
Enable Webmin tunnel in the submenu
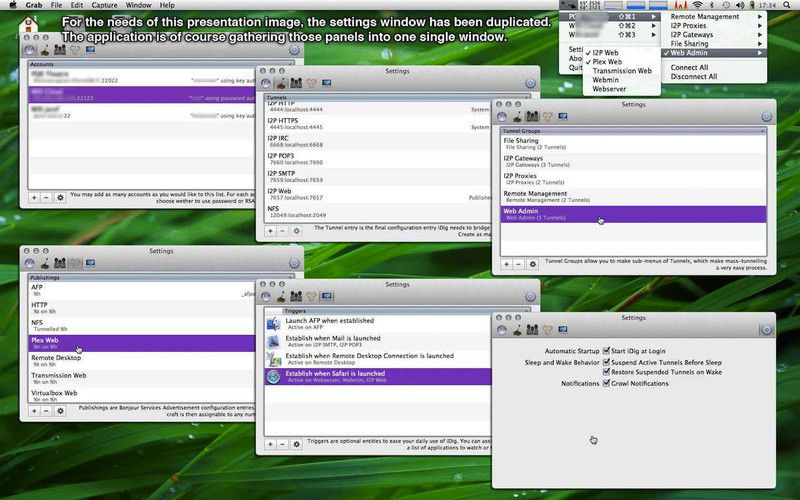(x=622, y=80)
